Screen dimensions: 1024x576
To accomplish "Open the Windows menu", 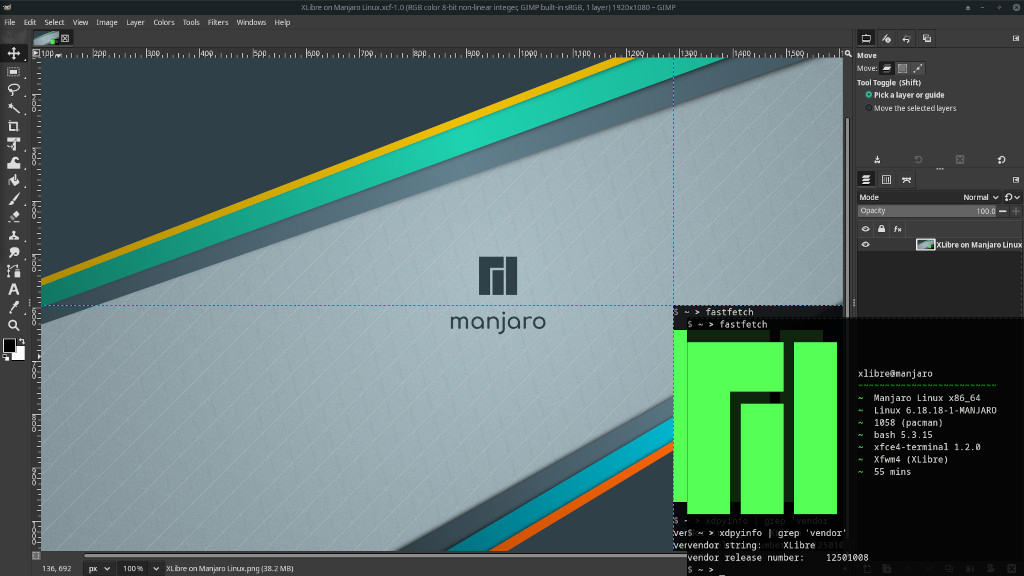I will coord(251,22).
